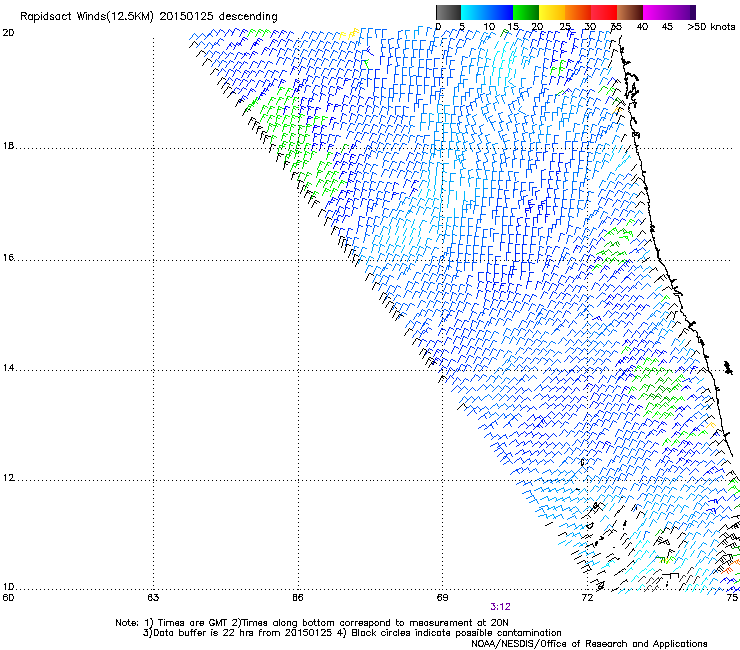The height and width of the screenshot is (650, 740).
Task: Pick the orange 25-30 knots legend swatch
Action: [578, 12]
